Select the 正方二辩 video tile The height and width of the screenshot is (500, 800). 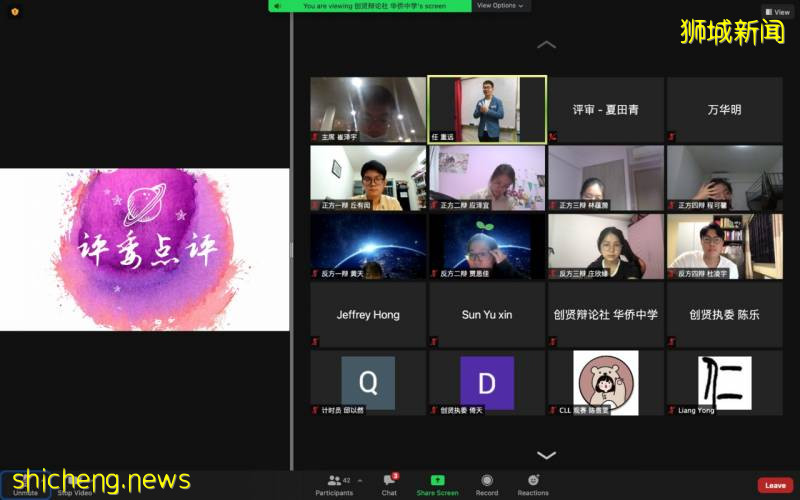click(487, 178)
